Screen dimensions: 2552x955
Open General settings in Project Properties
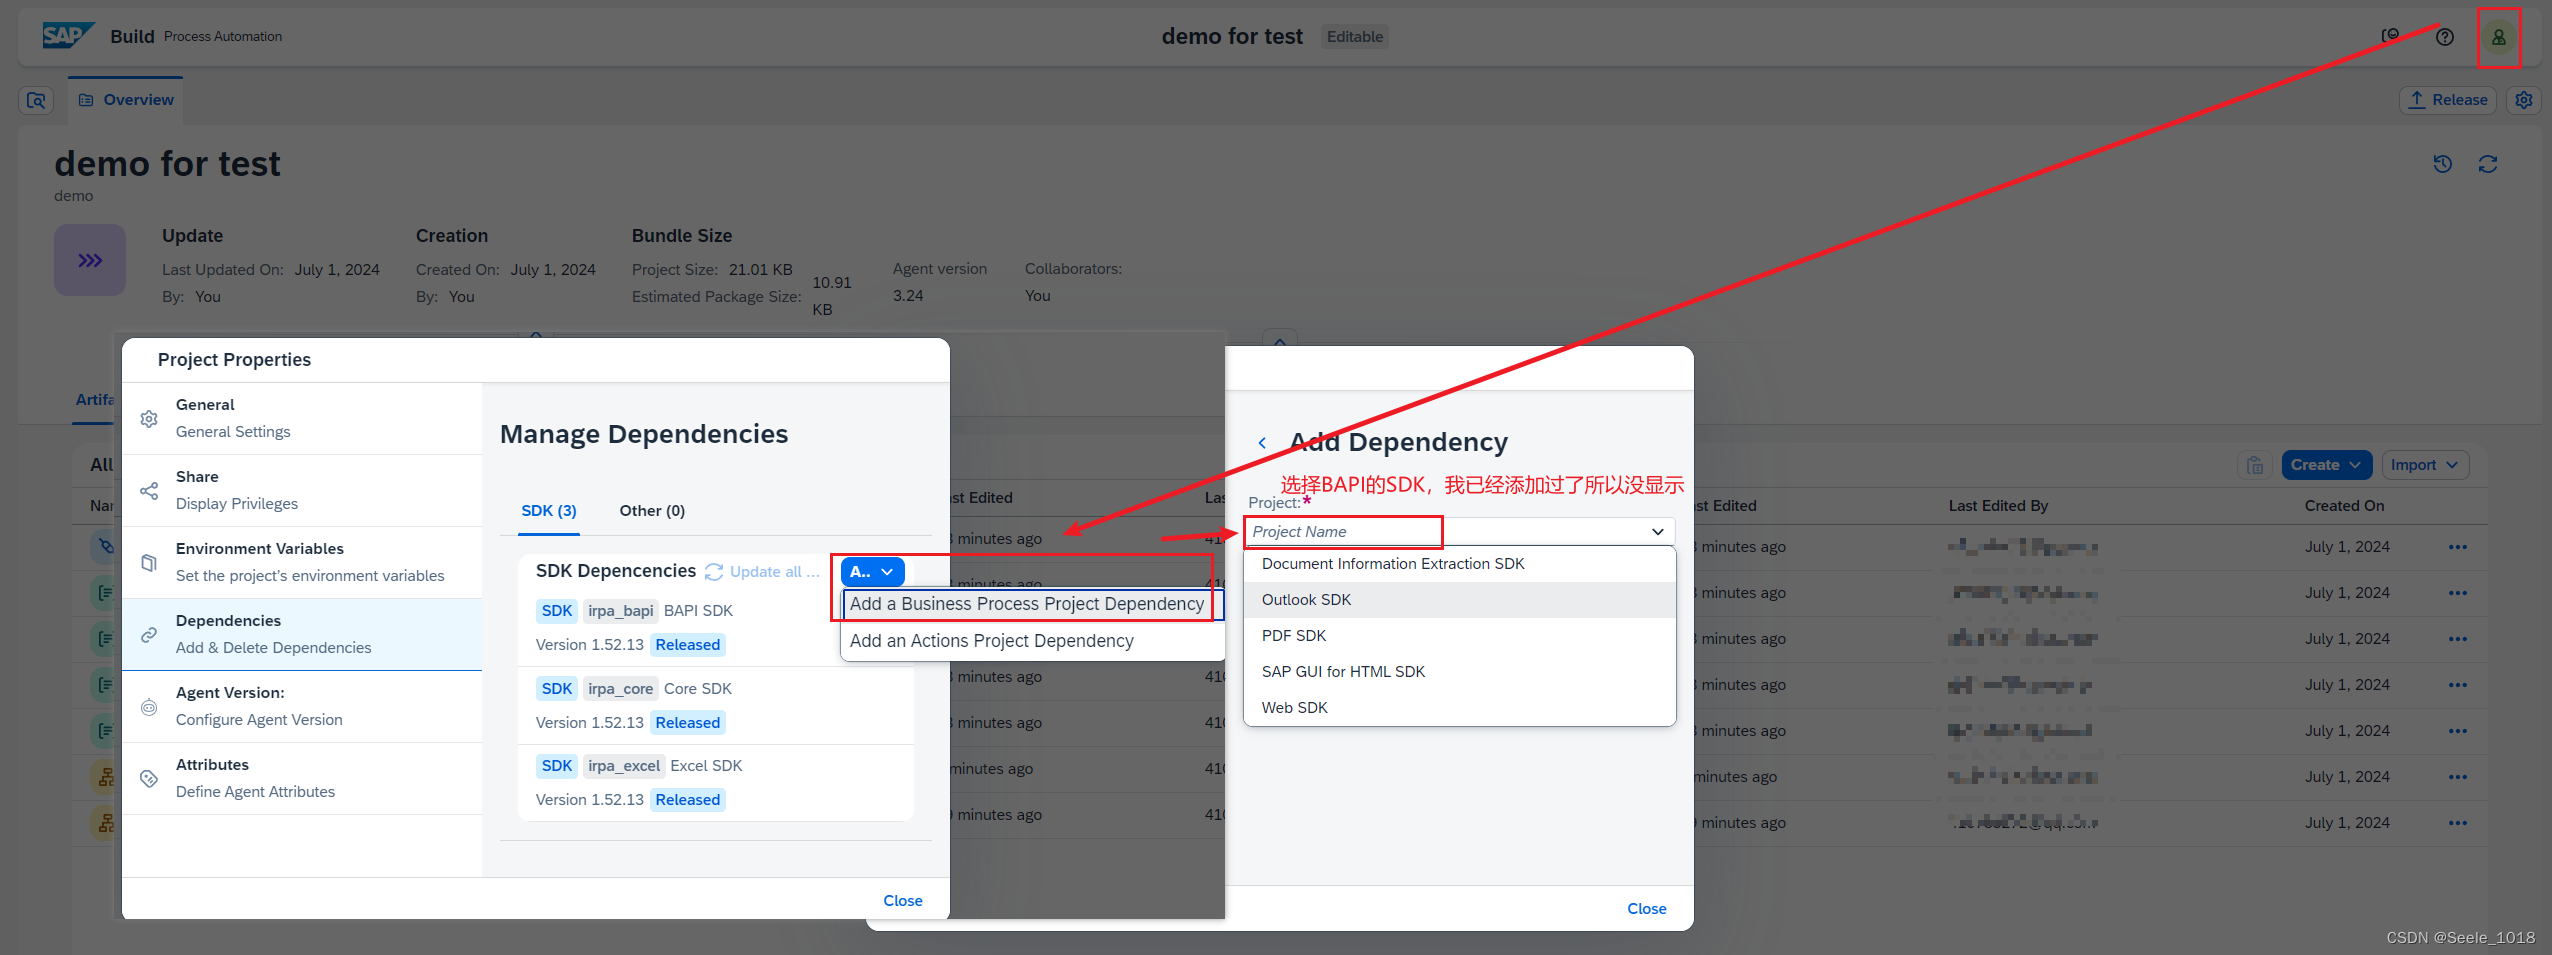coord(302,418)
